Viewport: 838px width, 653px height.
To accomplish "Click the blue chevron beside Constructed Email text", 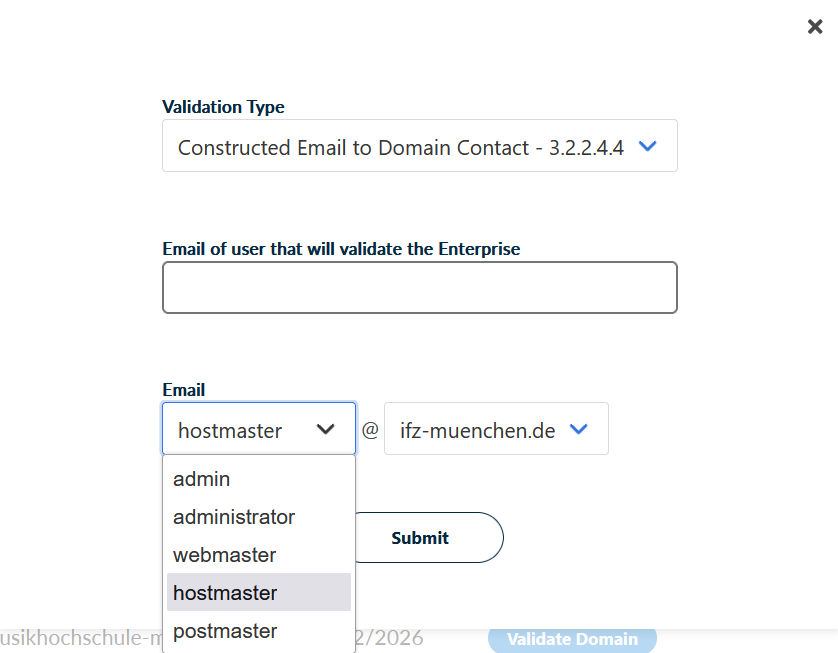I will click(x=647, y=146).
